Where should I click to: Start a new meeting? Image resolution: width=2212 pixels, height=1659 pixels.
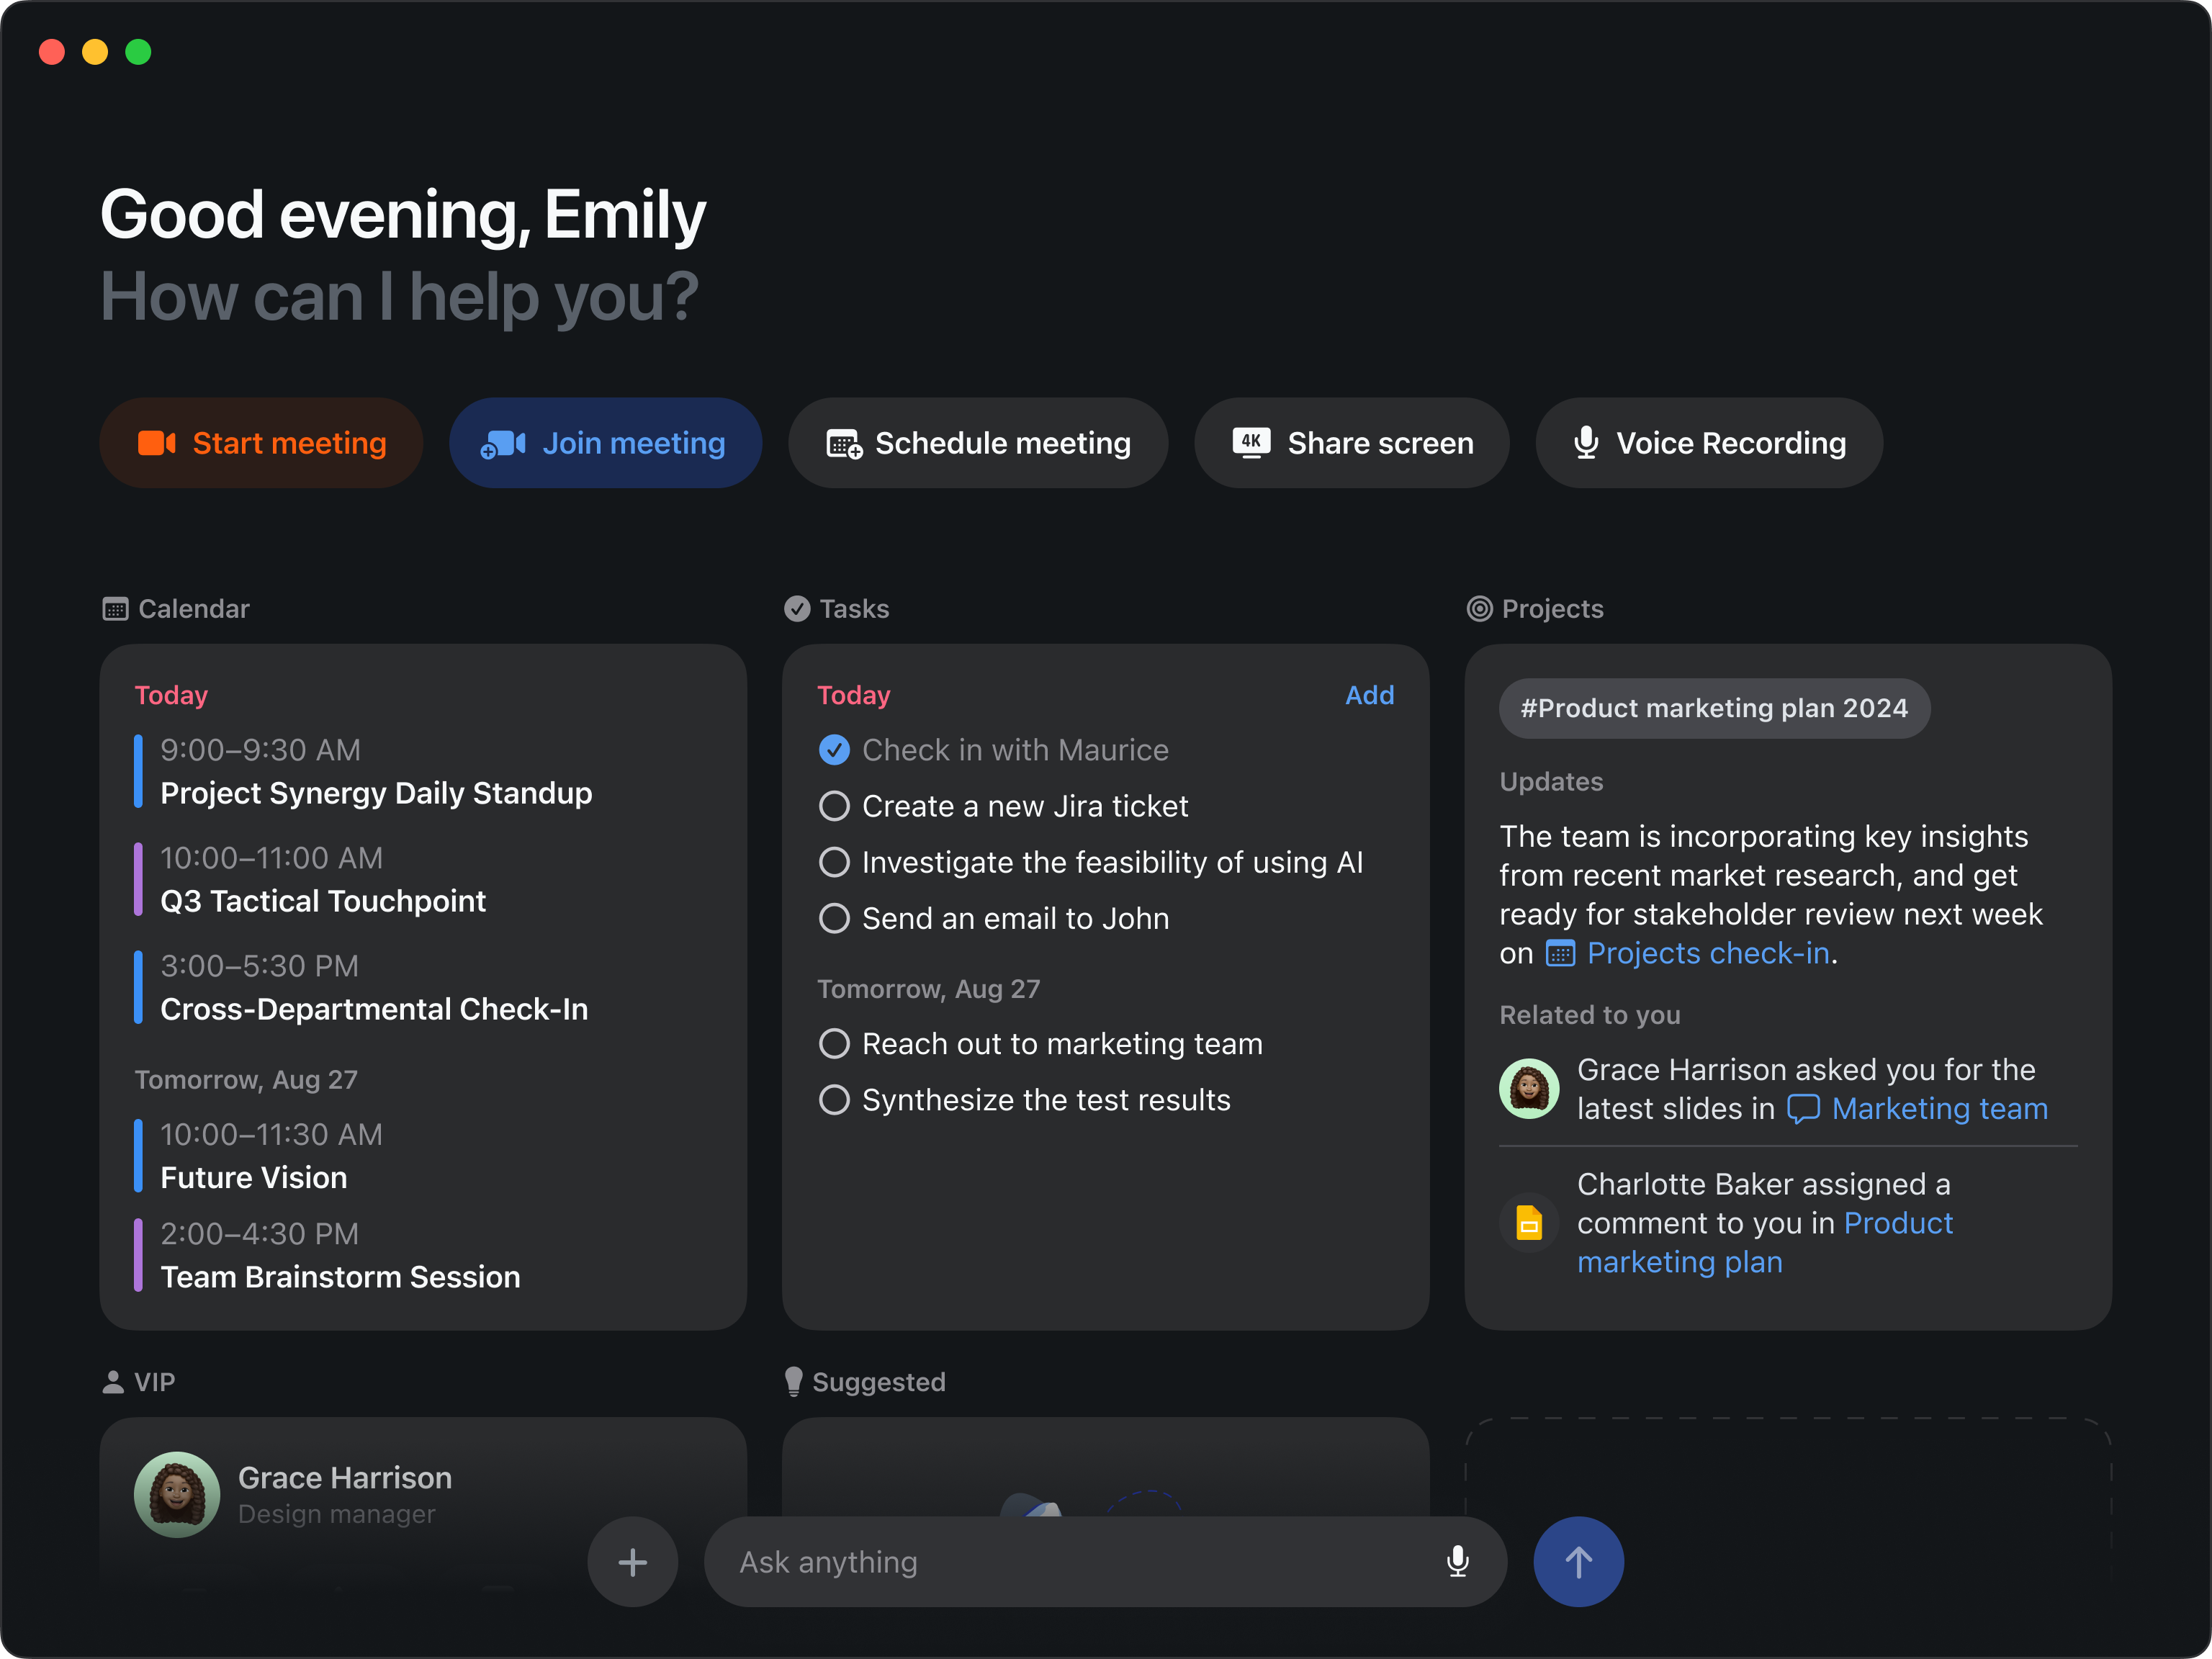(x=261, y=442)
